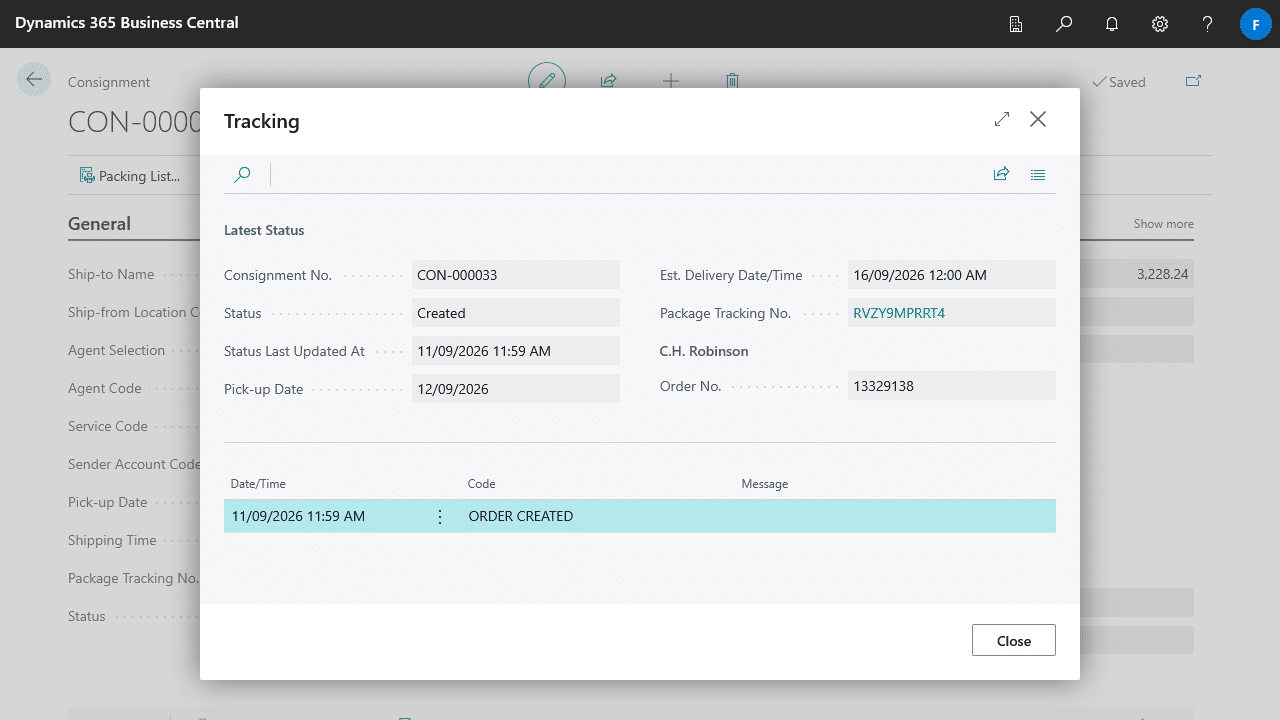Click the plus new-record icon on Consignment page
This screenshot has height=720, width=1280.
(x=670, y=81)
